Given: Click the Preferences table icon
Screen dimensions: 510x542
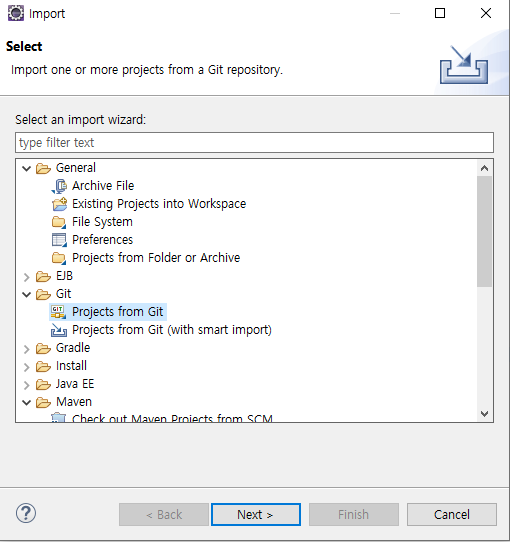Looking at the screenshot, I should pyautogui.click(x=59, y=240).
